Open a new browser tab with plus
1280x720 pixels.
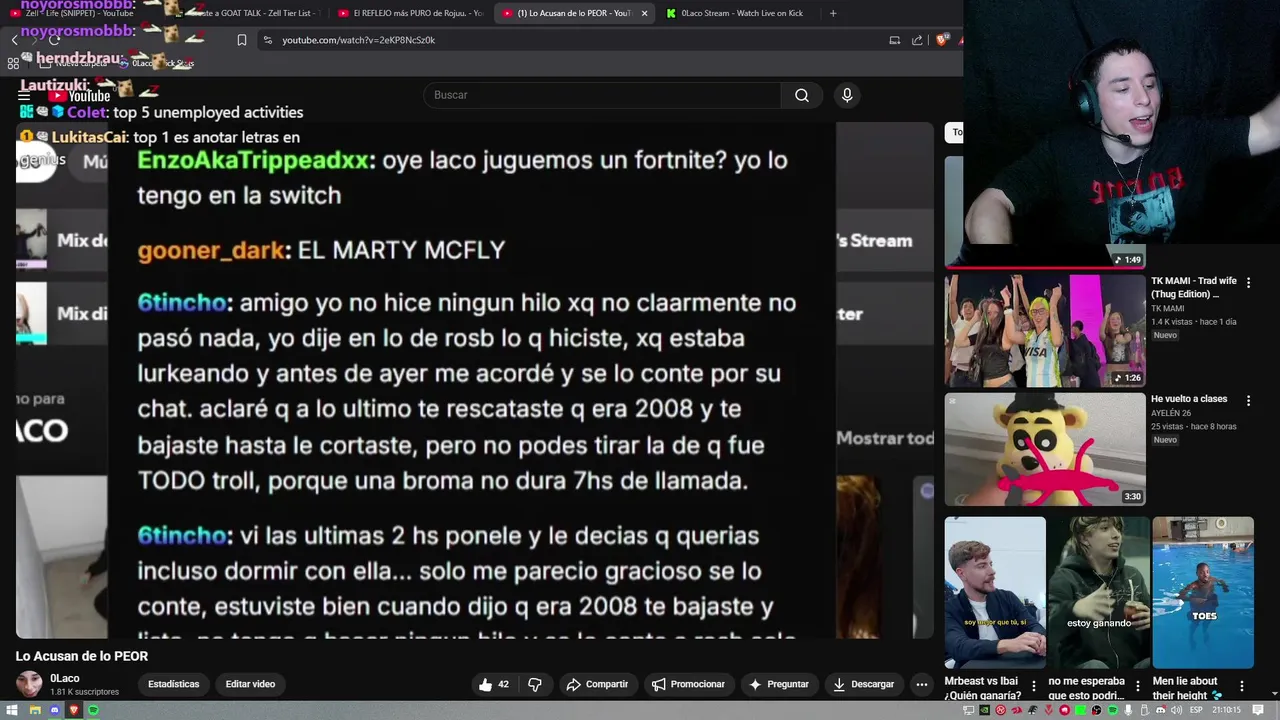[x=833, y=13]
